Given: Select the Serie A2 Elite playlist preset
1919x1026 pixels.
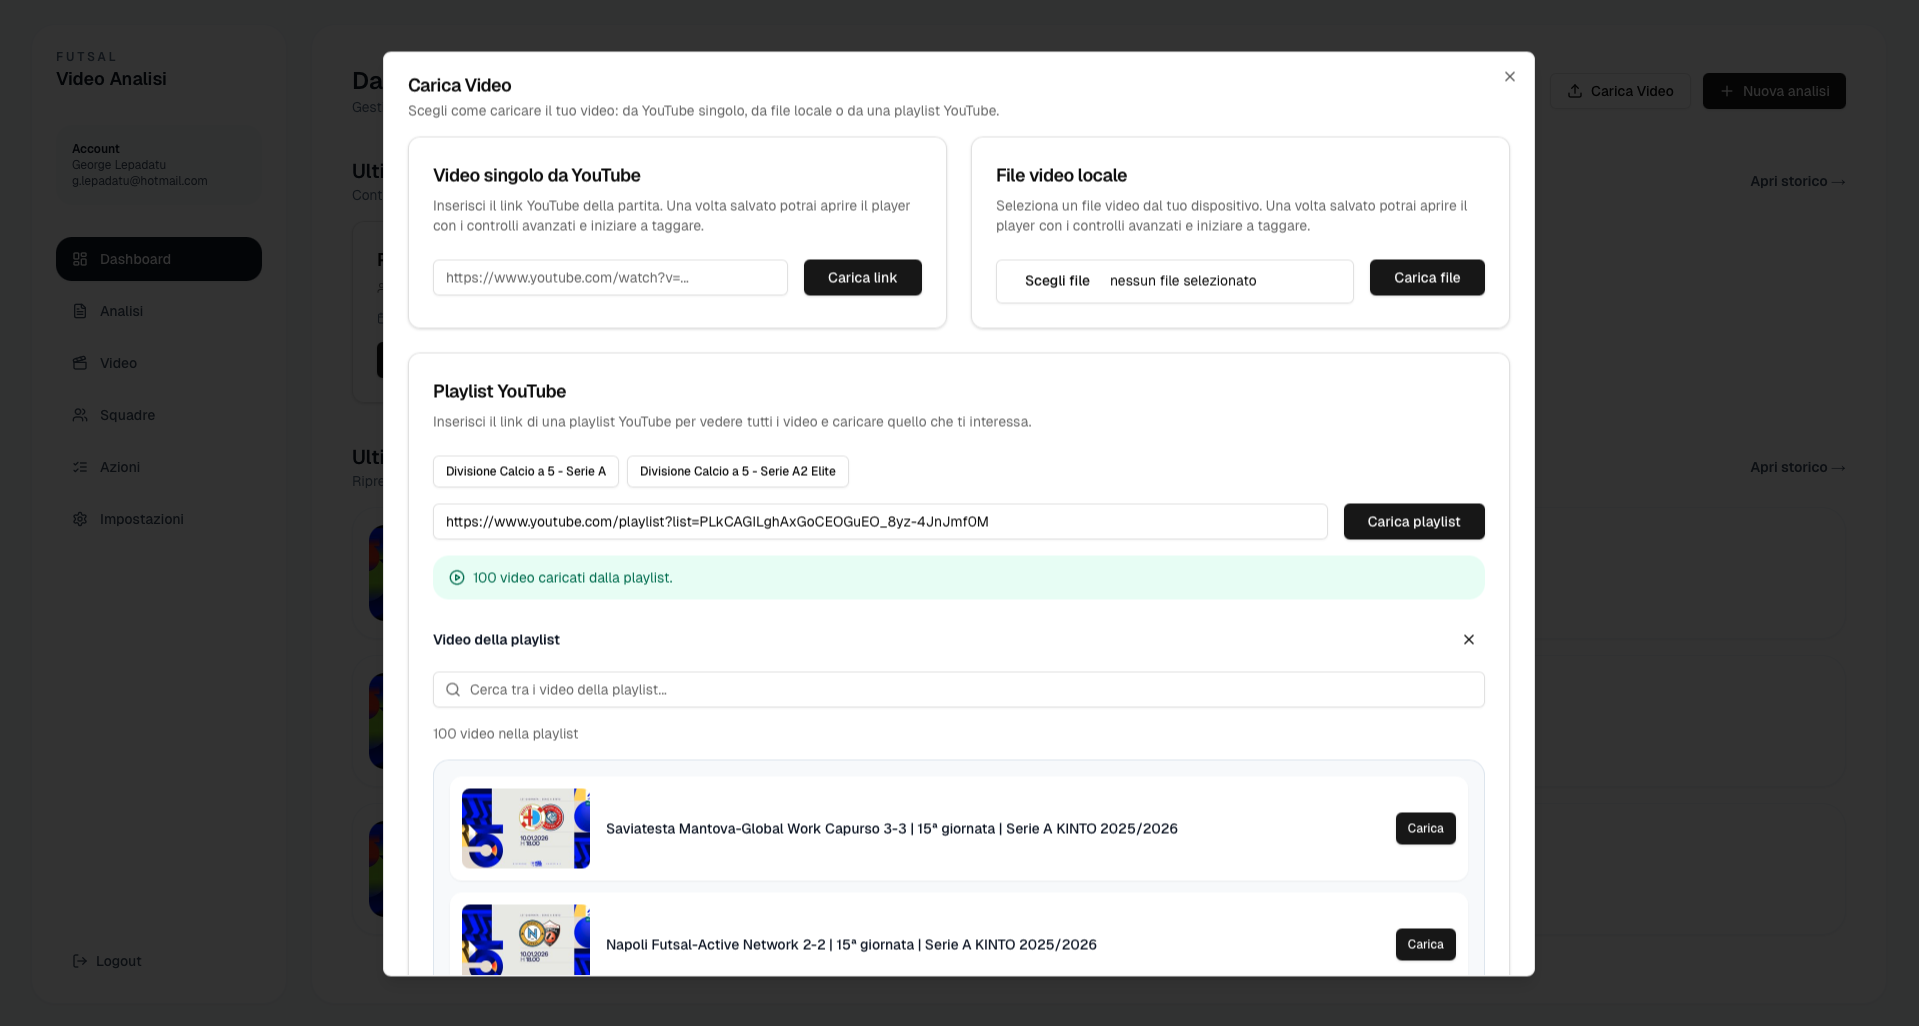Looking at the screenshot, I should [738, 472].
